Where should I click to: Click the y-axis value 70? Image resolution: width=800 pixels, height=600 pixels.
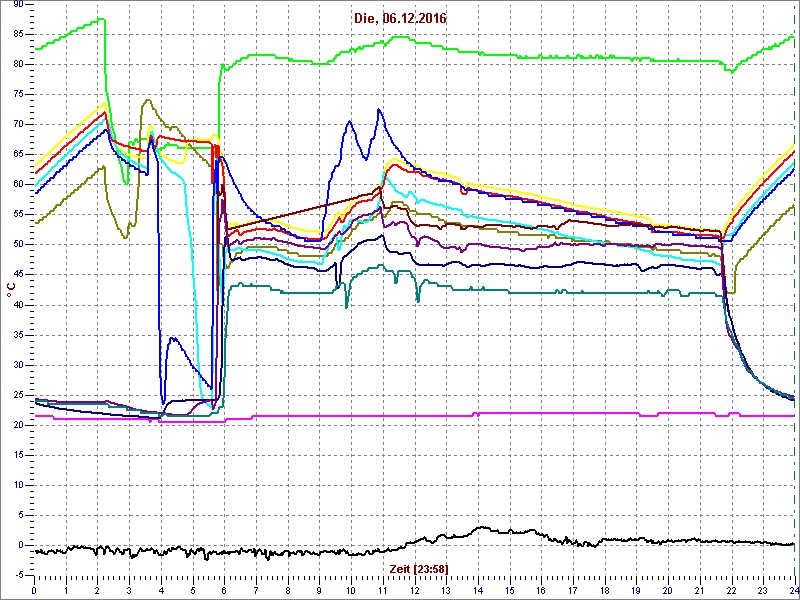point(16,124)
